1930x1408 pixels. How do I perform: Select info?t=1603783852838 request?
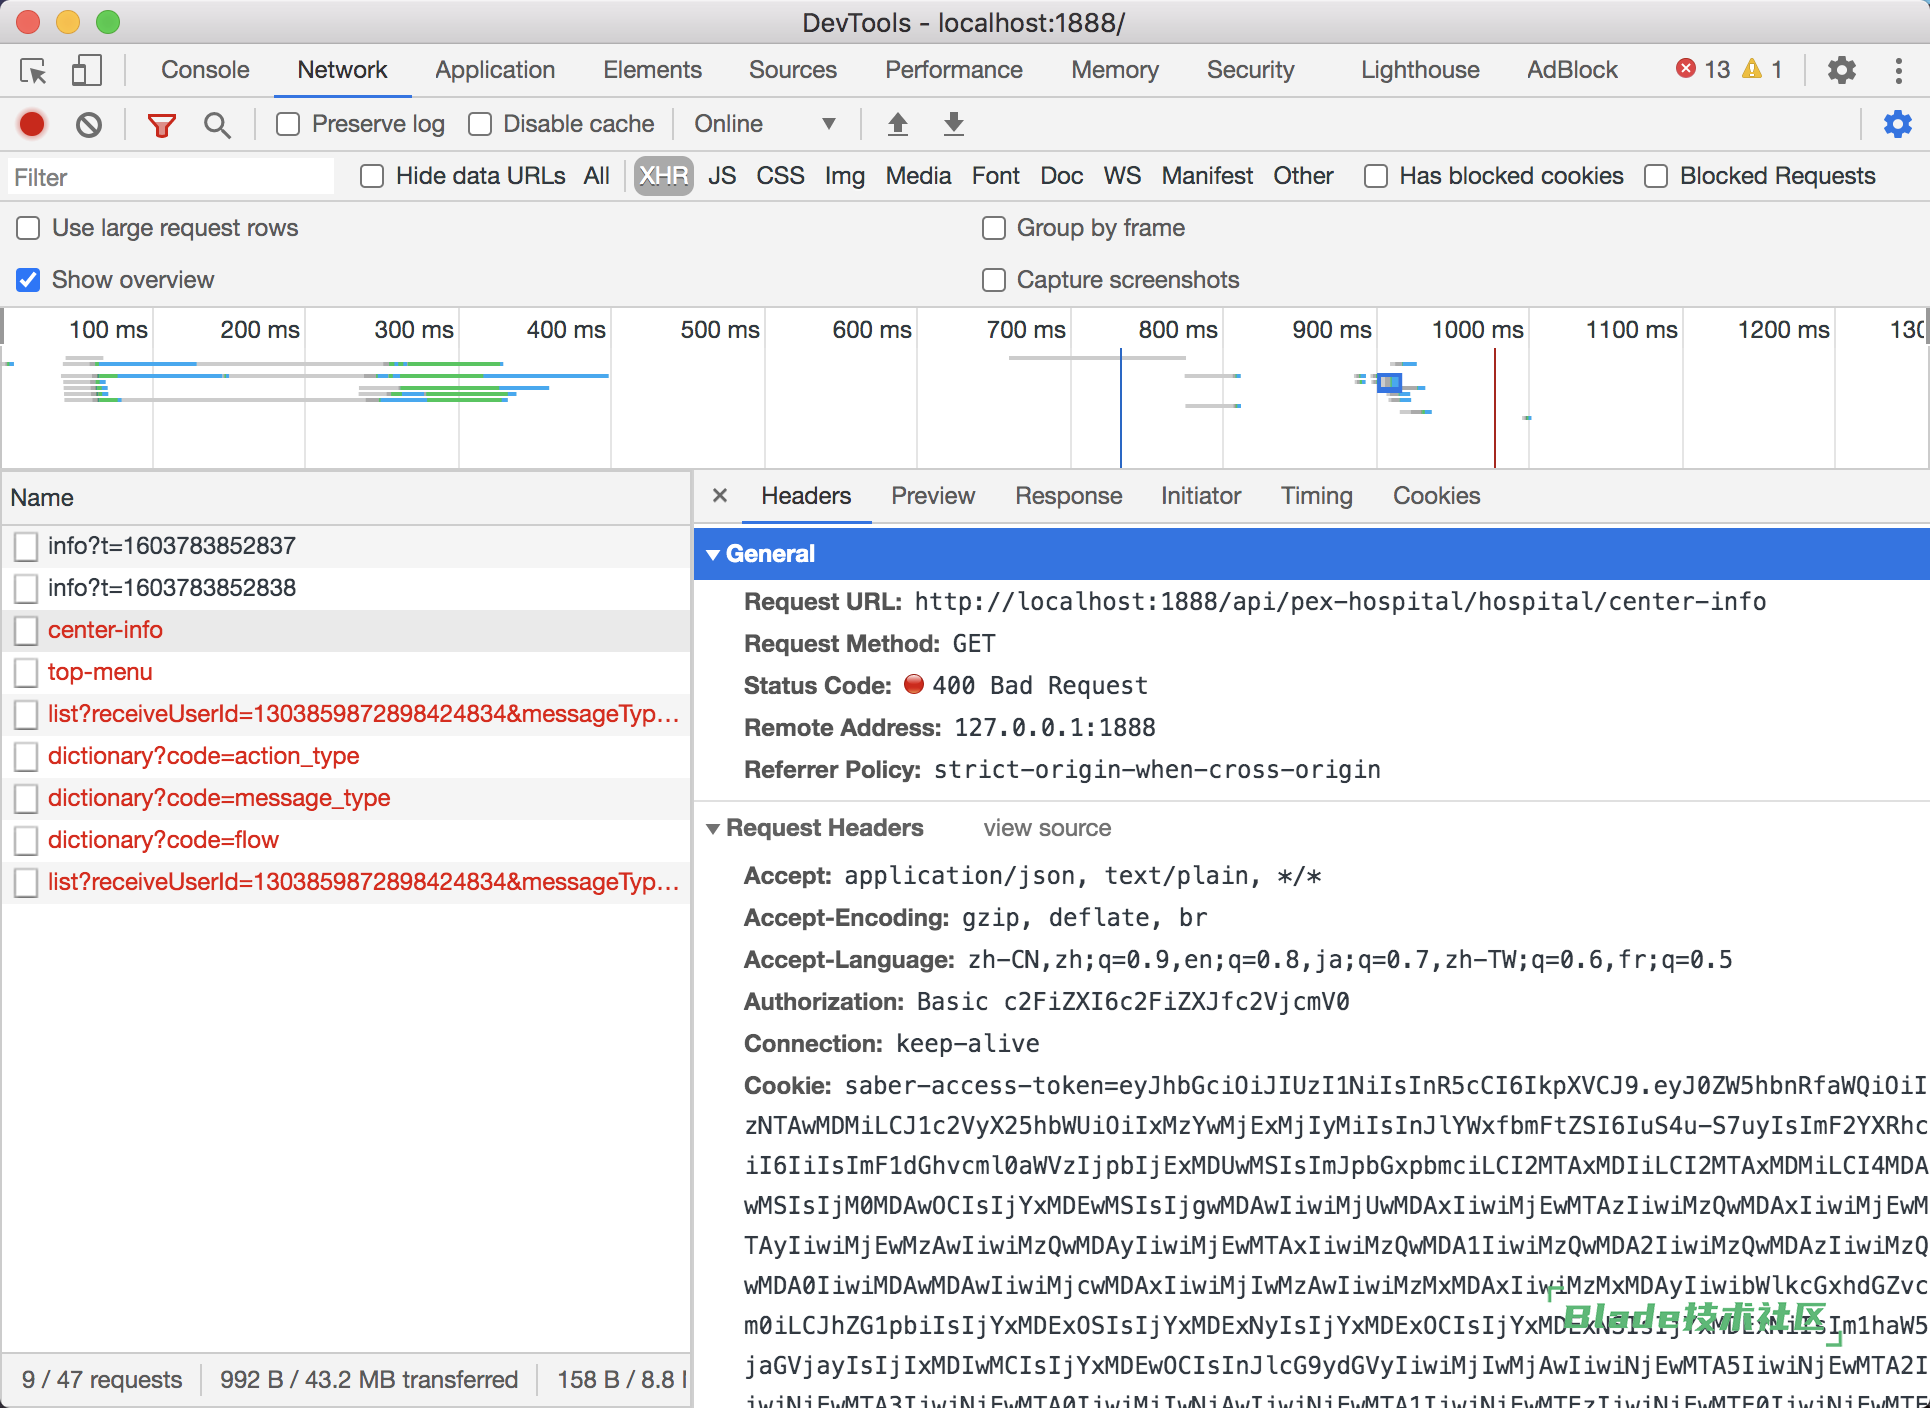point(346,588)
